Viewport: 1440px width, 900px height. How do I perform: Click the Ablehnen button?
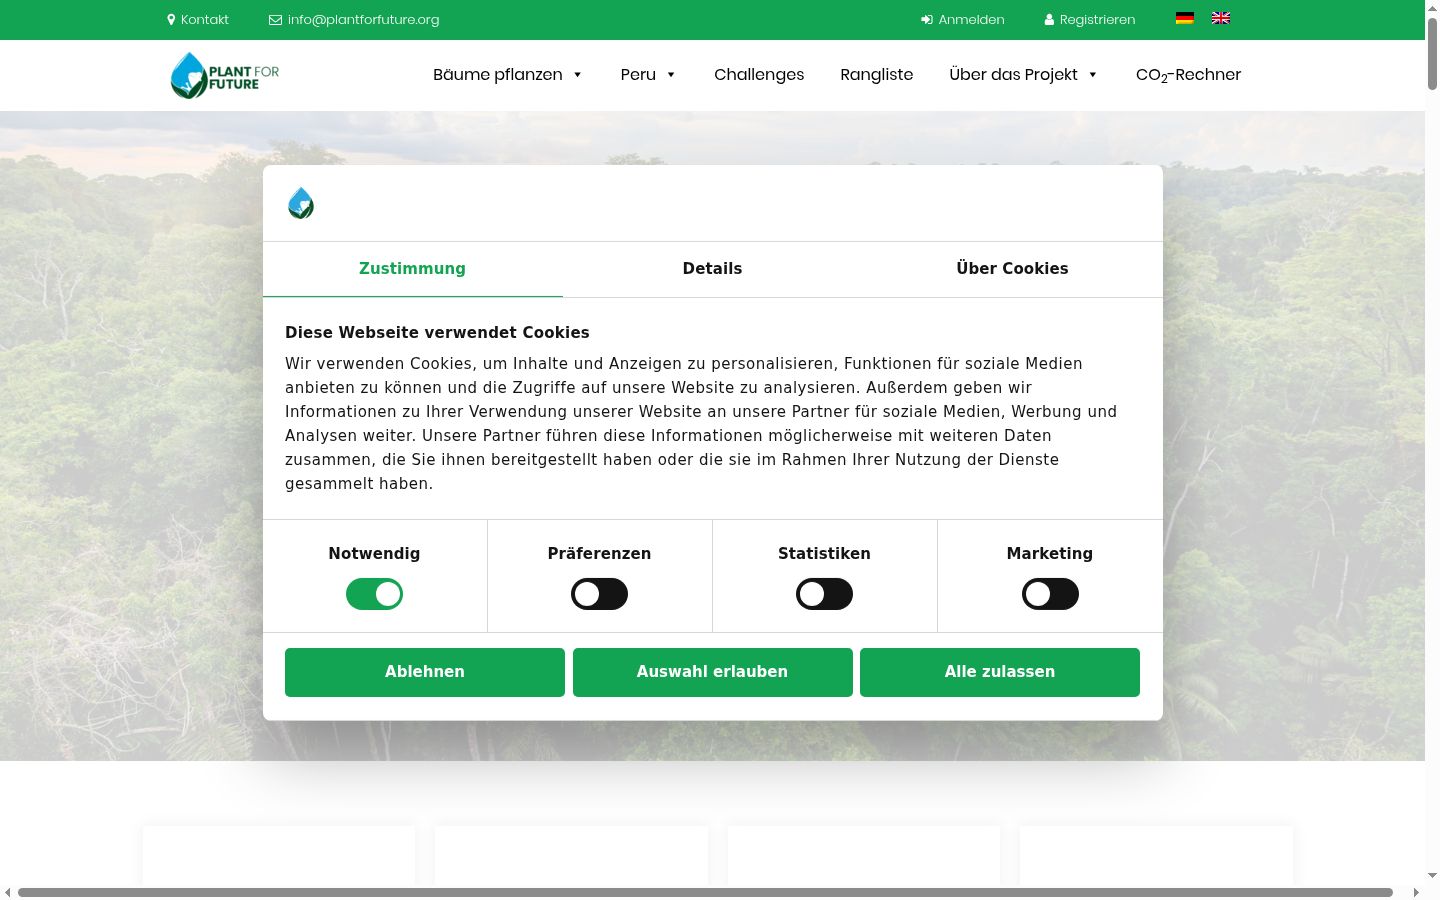point(425,672)
